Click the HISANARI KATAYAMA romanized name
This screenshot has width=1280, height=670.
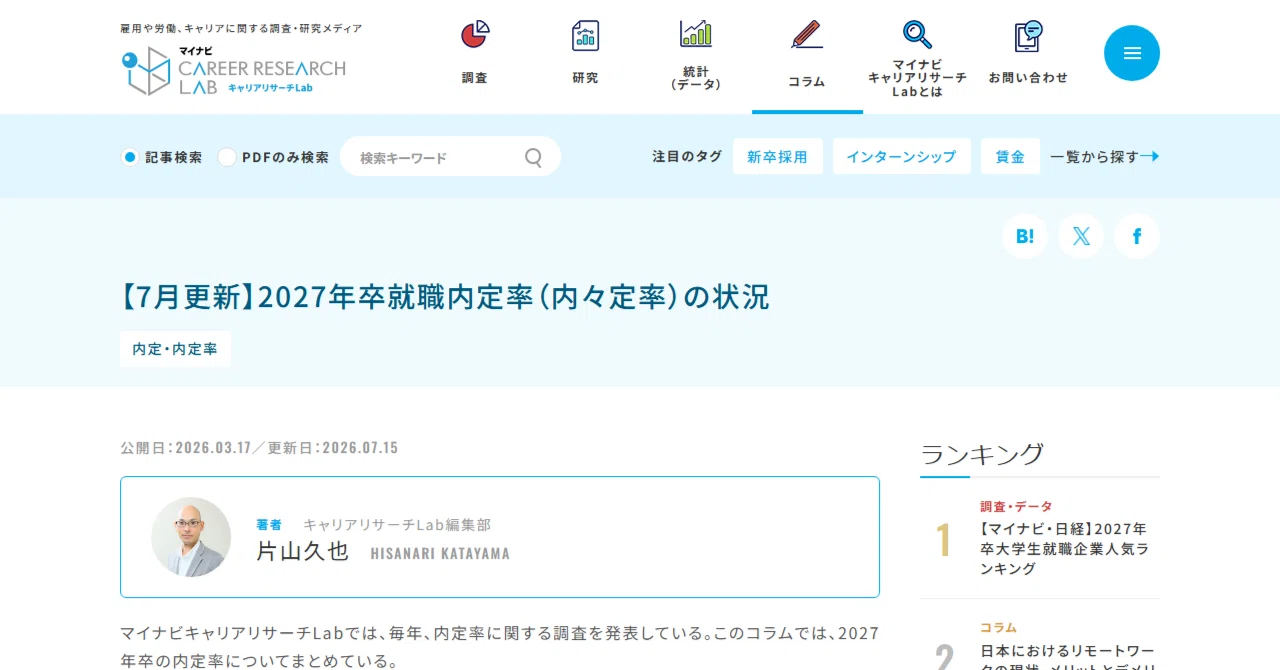pos(440,553)
